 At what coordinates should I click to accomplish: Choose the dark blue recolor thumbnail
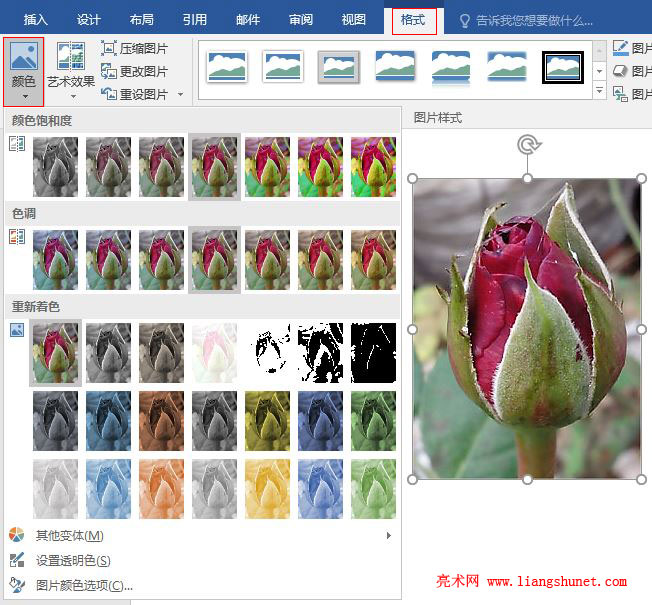[x=108, y=421]
